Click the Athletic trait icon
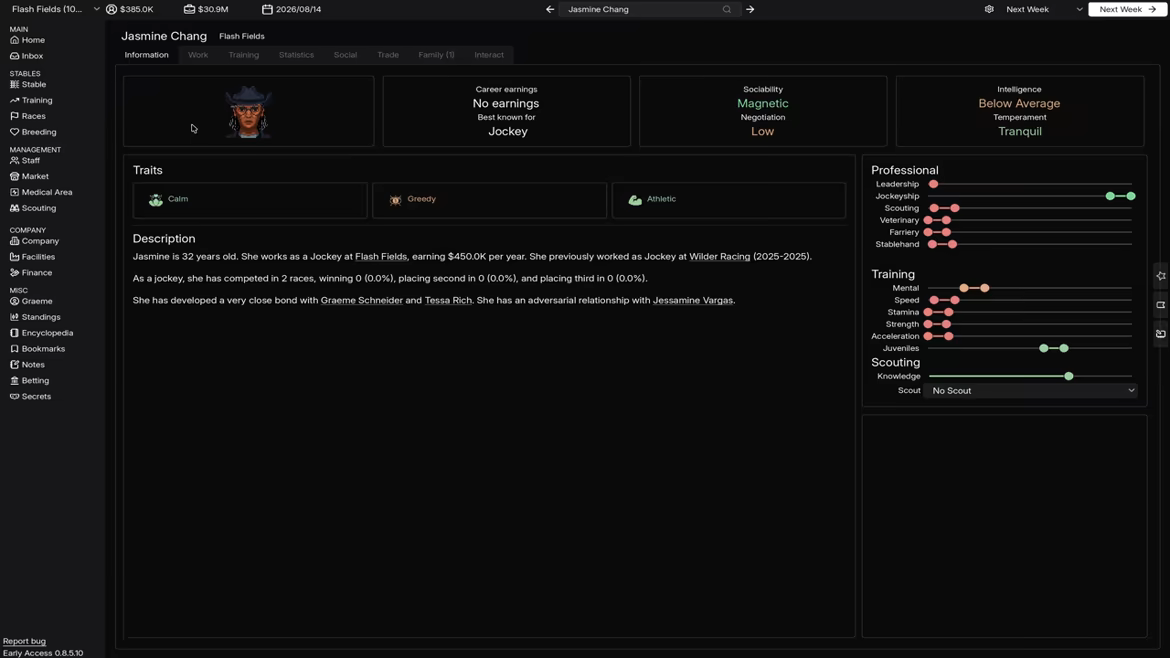 (x=635, y=200)
